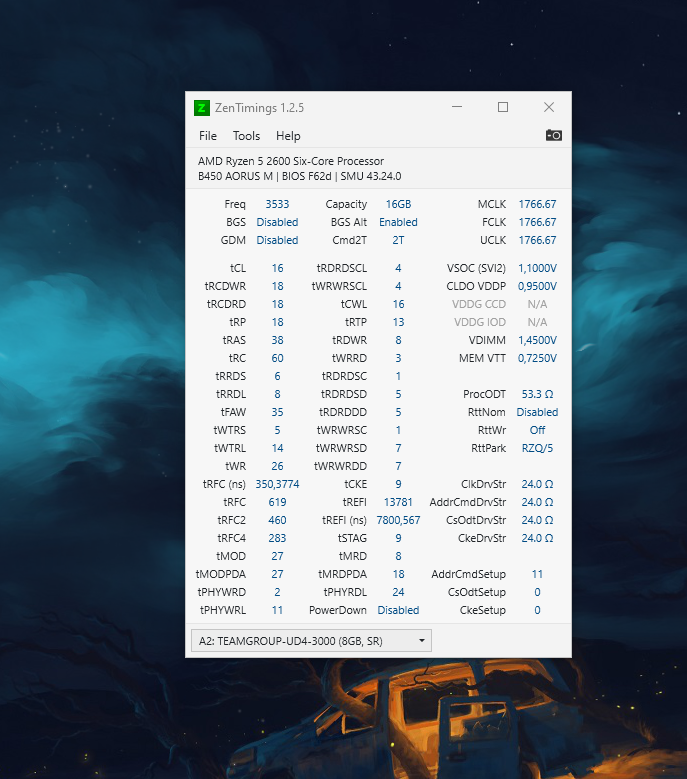Open the Tools menu
The width and height of the screenshot is (687, 779).
246,136
